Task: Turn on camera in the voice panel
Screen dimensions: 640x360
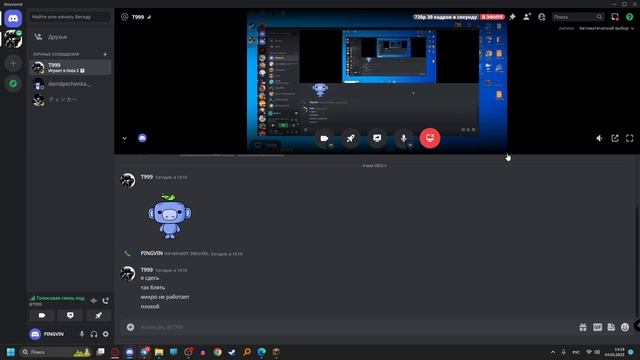Action: [x=42, y=316]
